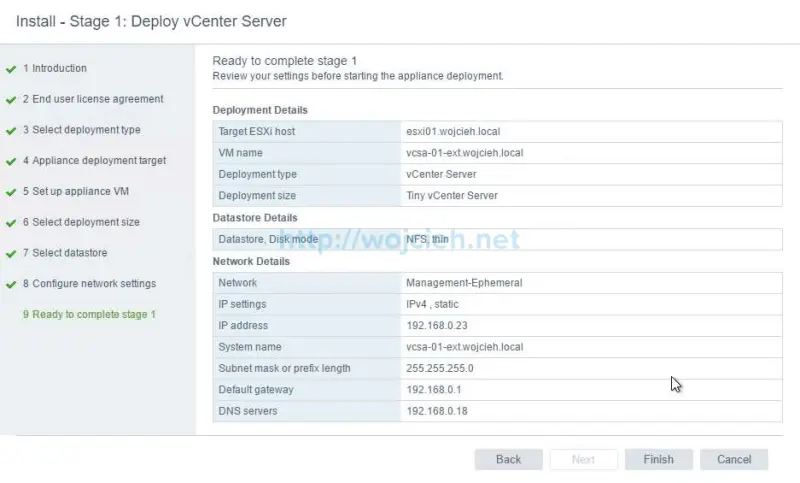
Task: Click the Deployment size label
Action: (x=257, y=196)
